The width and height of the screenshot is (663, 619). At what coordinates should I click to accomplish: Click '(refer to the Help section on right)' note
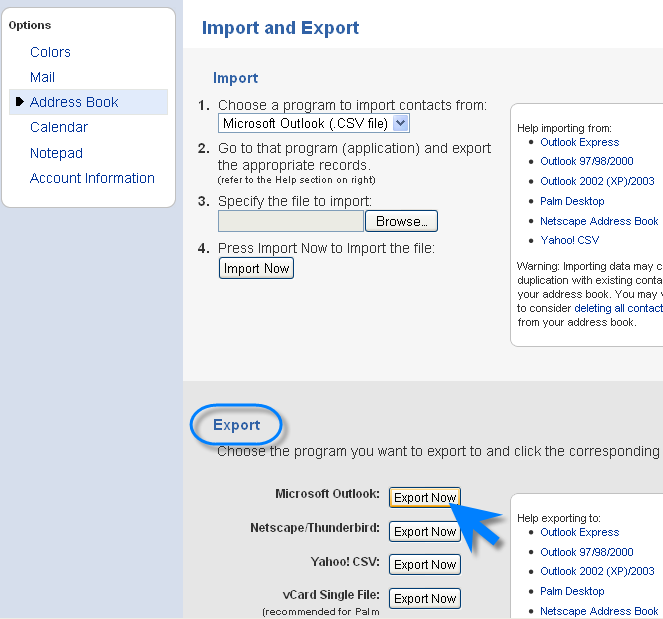(x=296, y=180)
